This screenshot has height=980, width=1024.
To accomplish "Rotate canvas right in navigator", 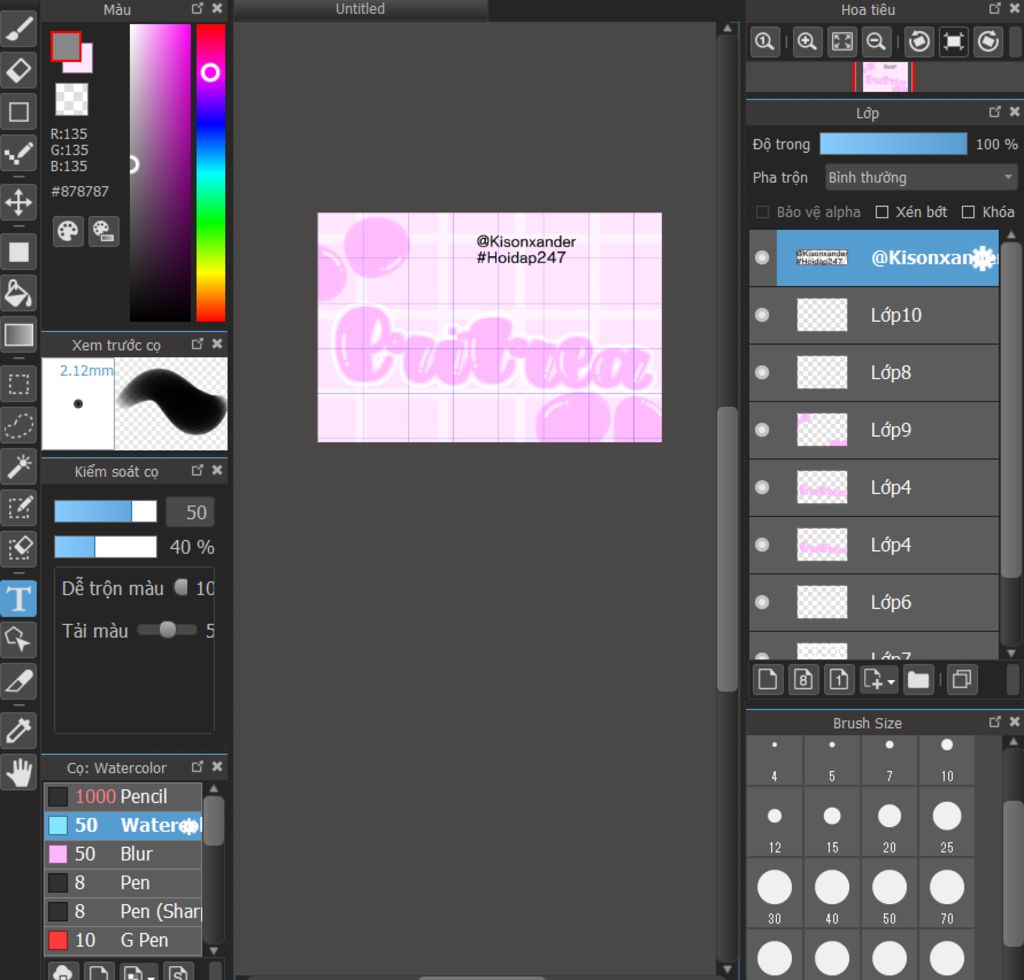I will click(988, 42).
